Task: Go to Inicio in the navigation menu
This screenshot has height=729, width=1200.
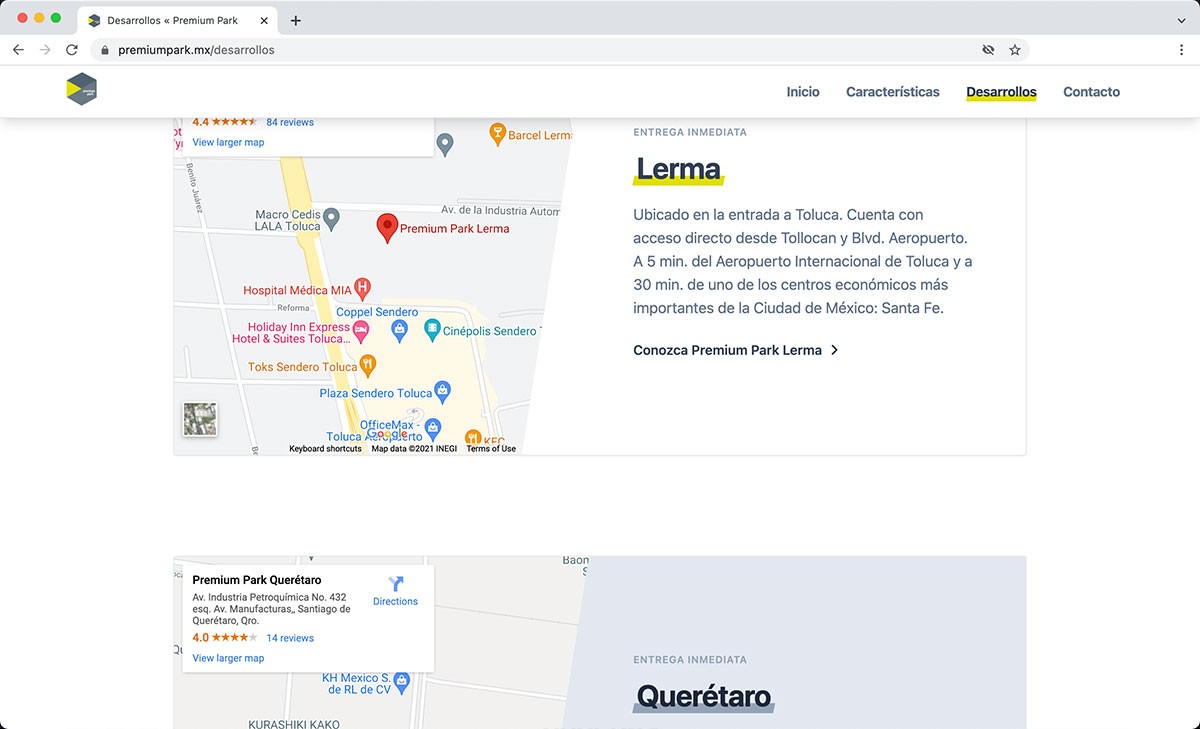Action: tap(803, 92)
